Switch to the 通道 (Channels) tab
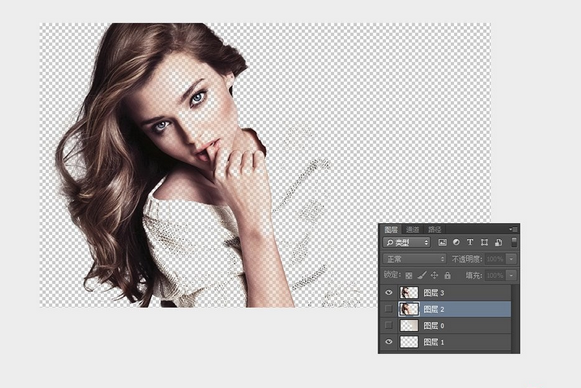This screenshot has height=388, width=581. tap(412, 229)
